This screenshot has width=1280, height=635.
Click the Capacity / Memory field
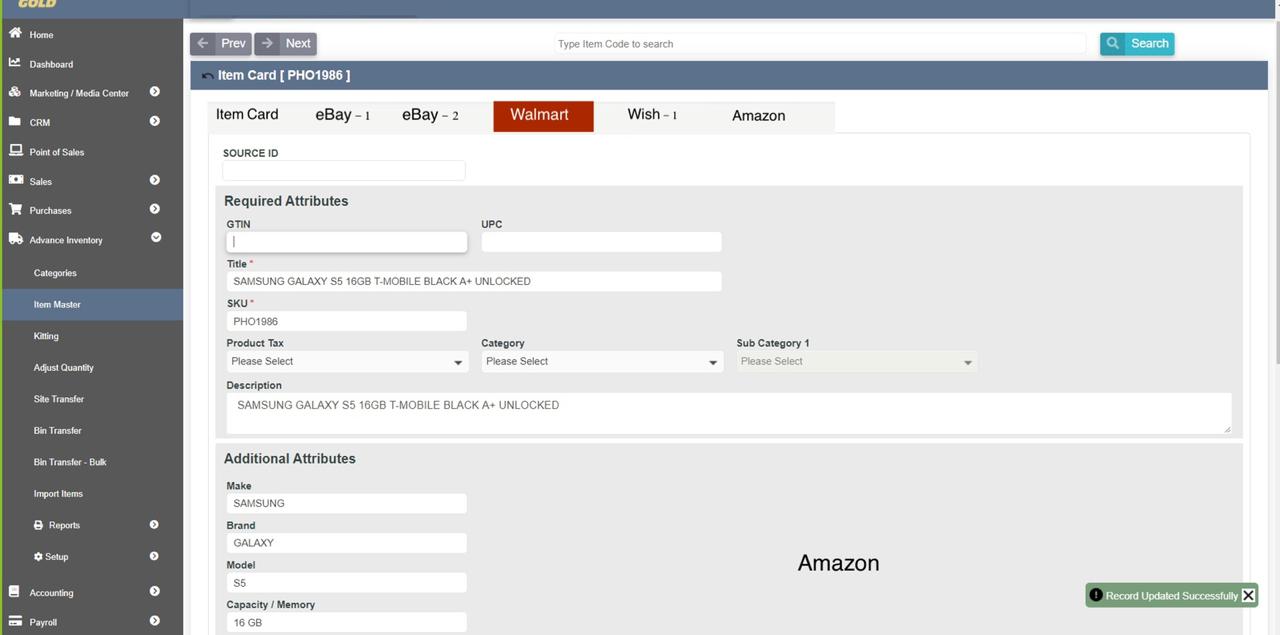[x=347, y=622]
